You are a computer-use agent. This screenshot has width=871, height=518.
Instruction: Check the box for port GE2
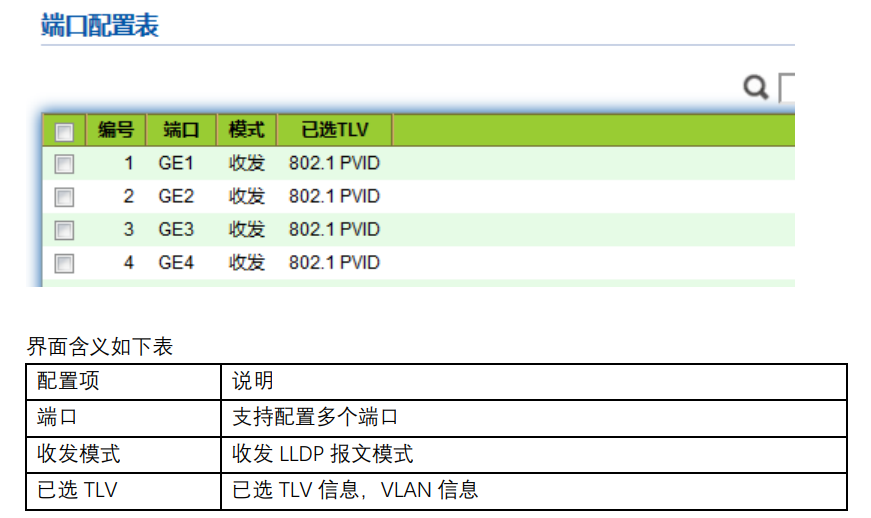[x=64, y=197]
